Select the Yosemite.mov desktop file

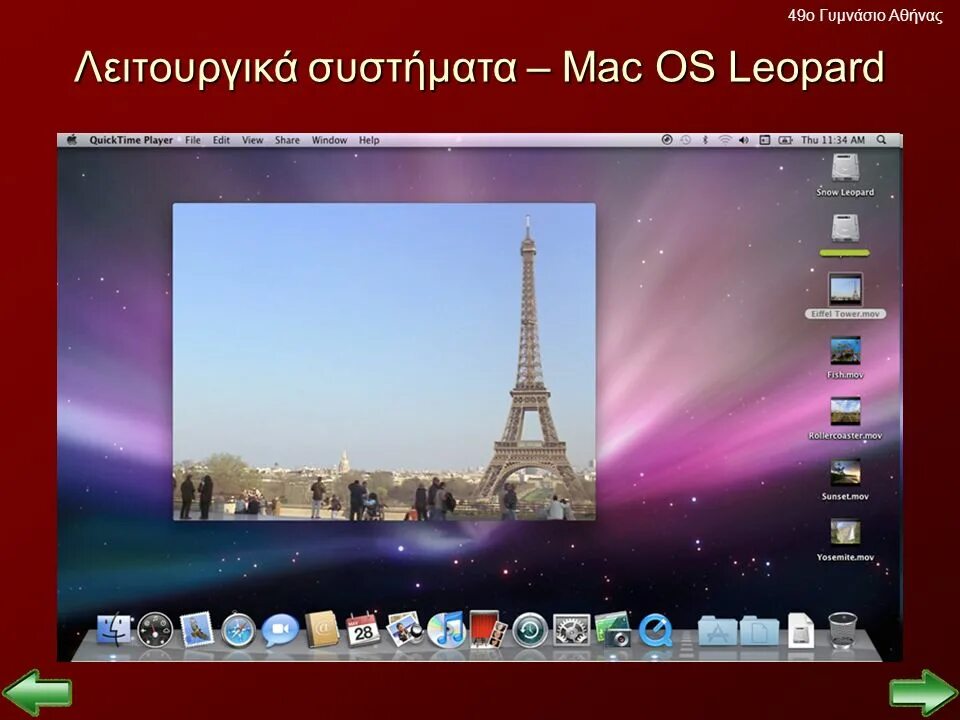click(845, 541)
